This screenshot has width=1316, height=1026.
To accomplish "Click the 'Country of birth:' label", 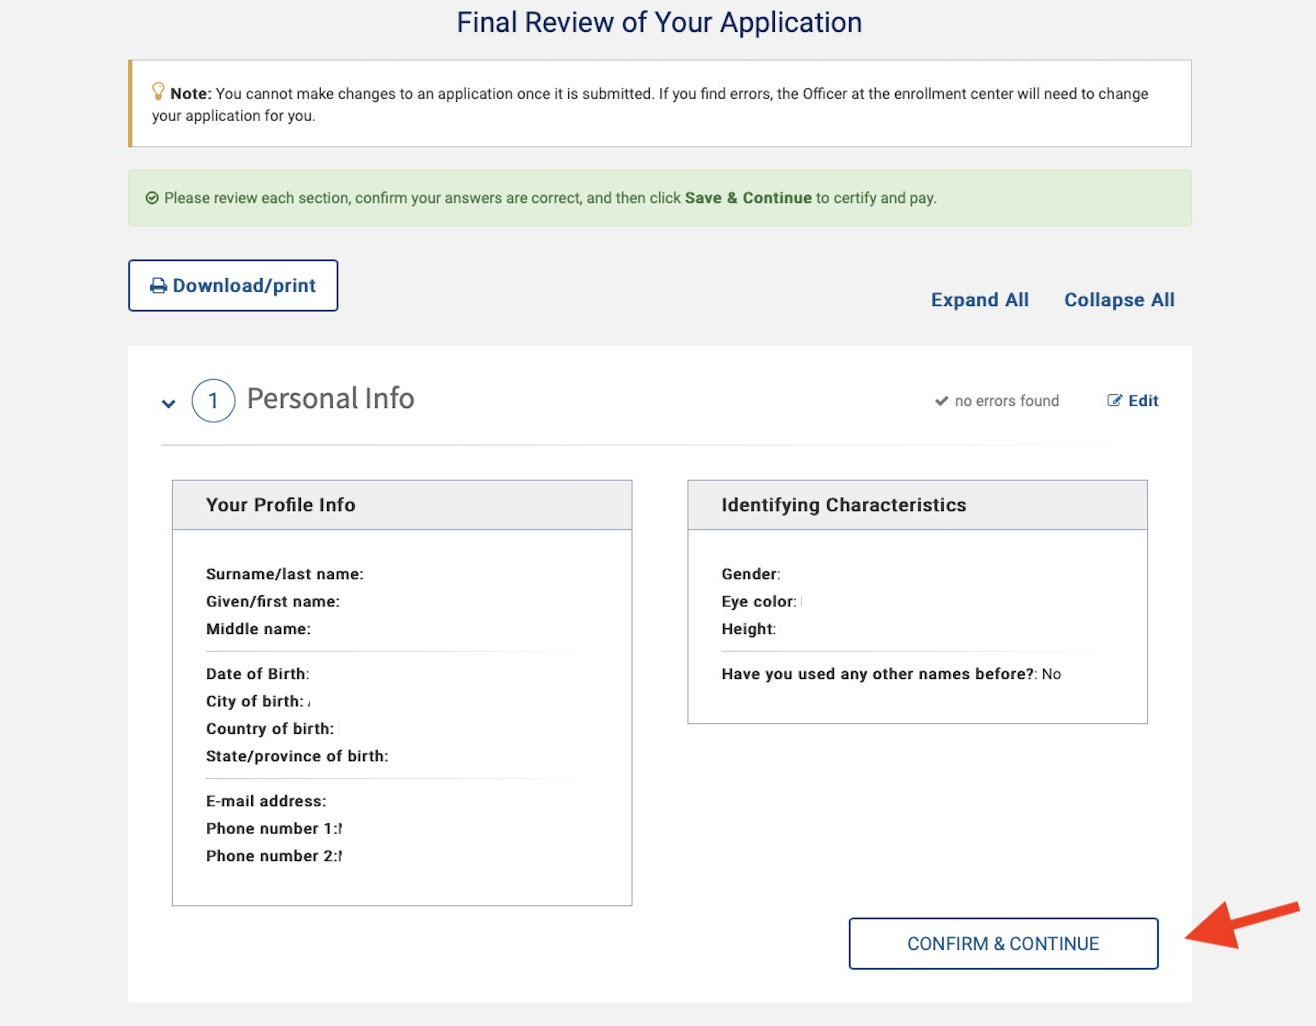I will pos(270,729).
